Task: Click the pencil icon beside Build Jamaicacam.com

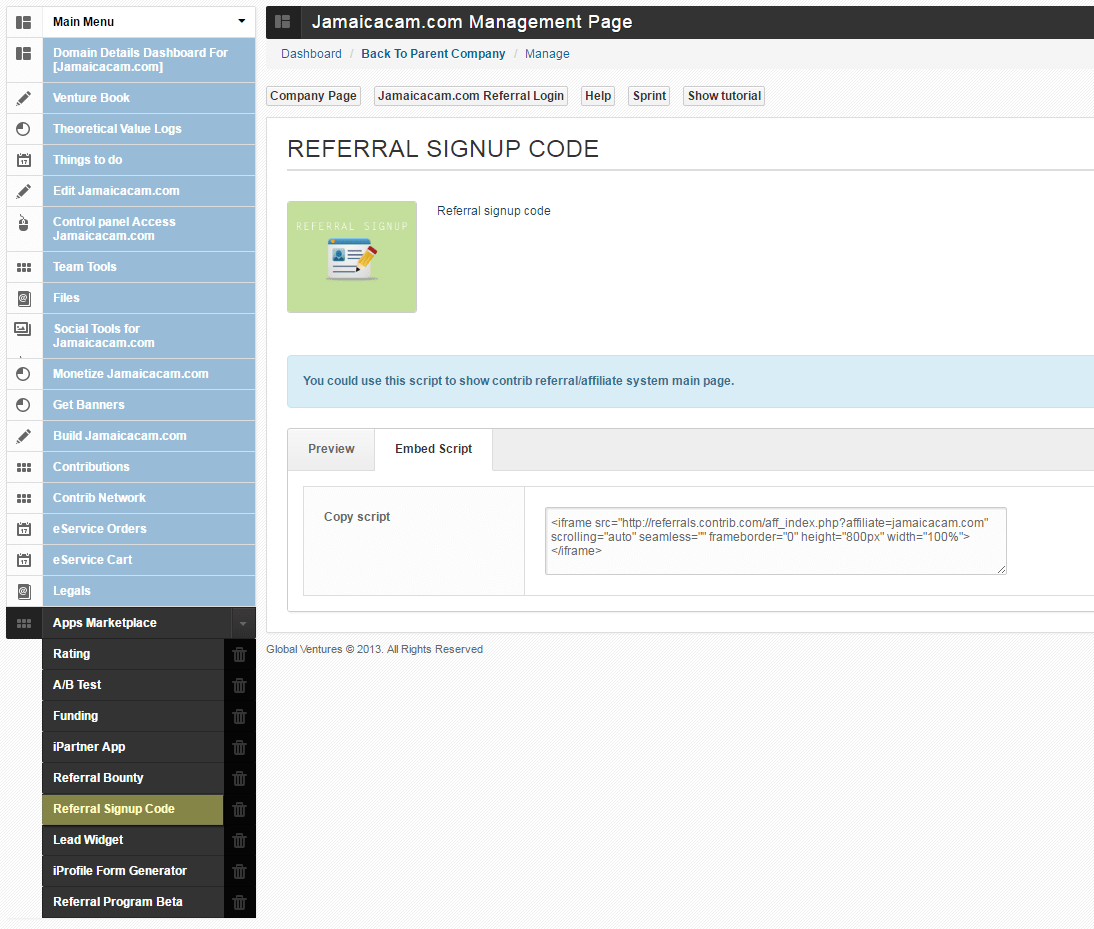Action: click(24, 436)
